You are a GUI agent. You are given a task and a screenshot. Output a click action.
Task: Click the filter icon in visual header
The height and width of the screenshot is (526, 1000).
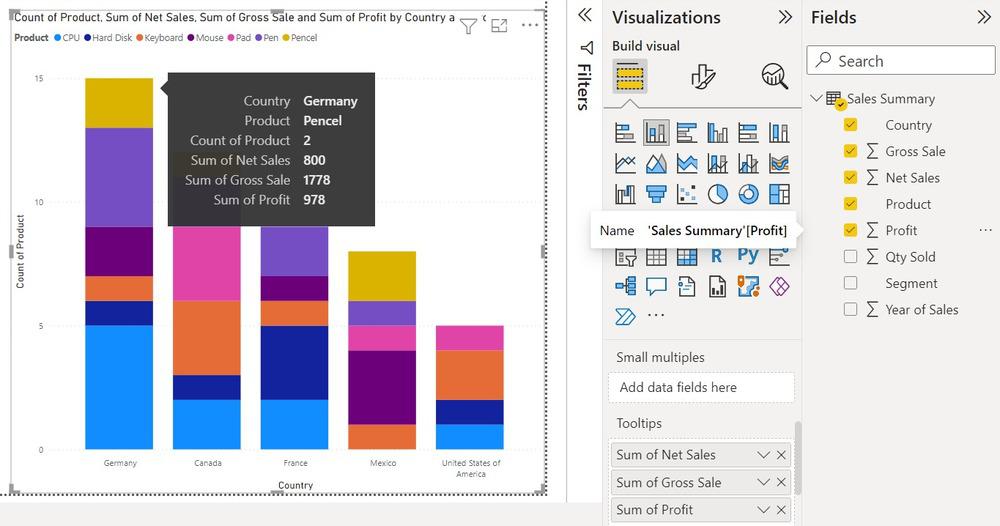468,26
